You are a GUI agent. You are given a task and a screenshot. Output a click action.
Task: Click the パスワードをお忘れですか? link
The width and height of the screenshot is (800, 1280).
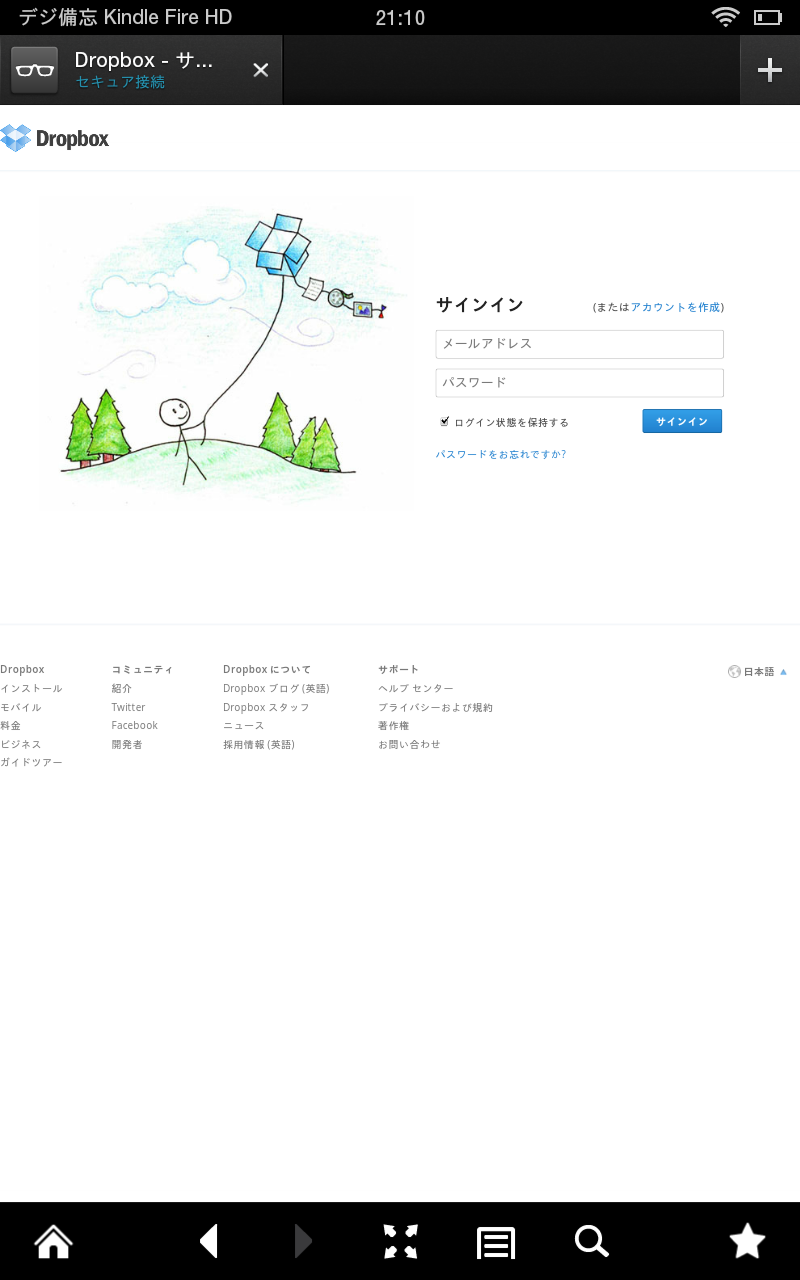pos(501,454)
